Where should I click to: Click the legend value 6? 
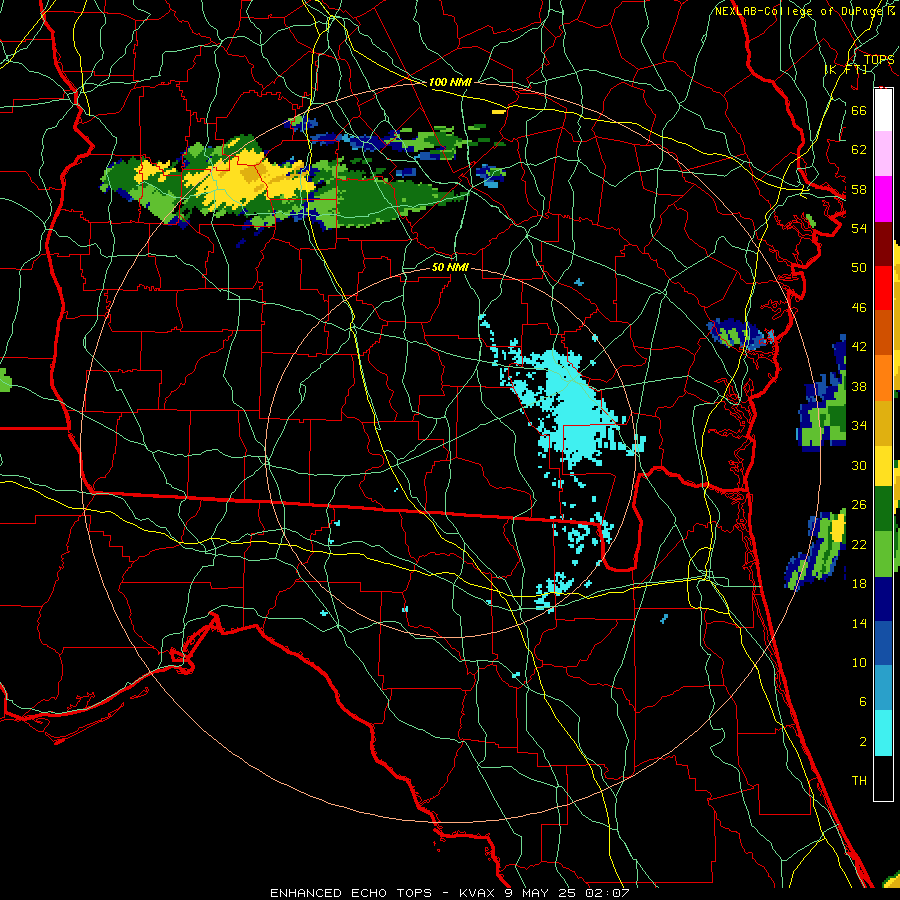862,702
